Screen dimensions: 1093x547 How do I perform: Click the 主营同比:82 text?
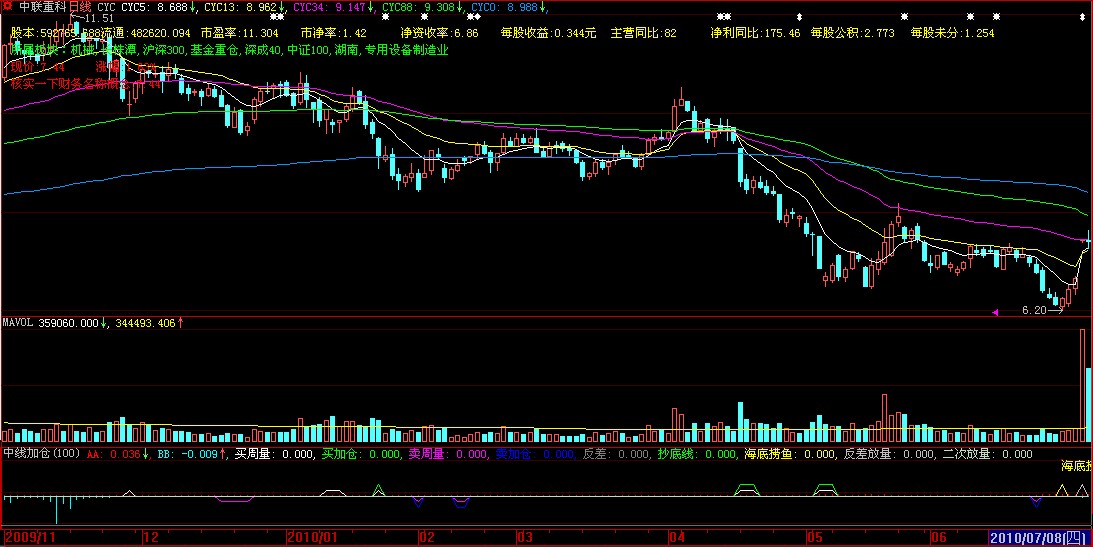643,33
